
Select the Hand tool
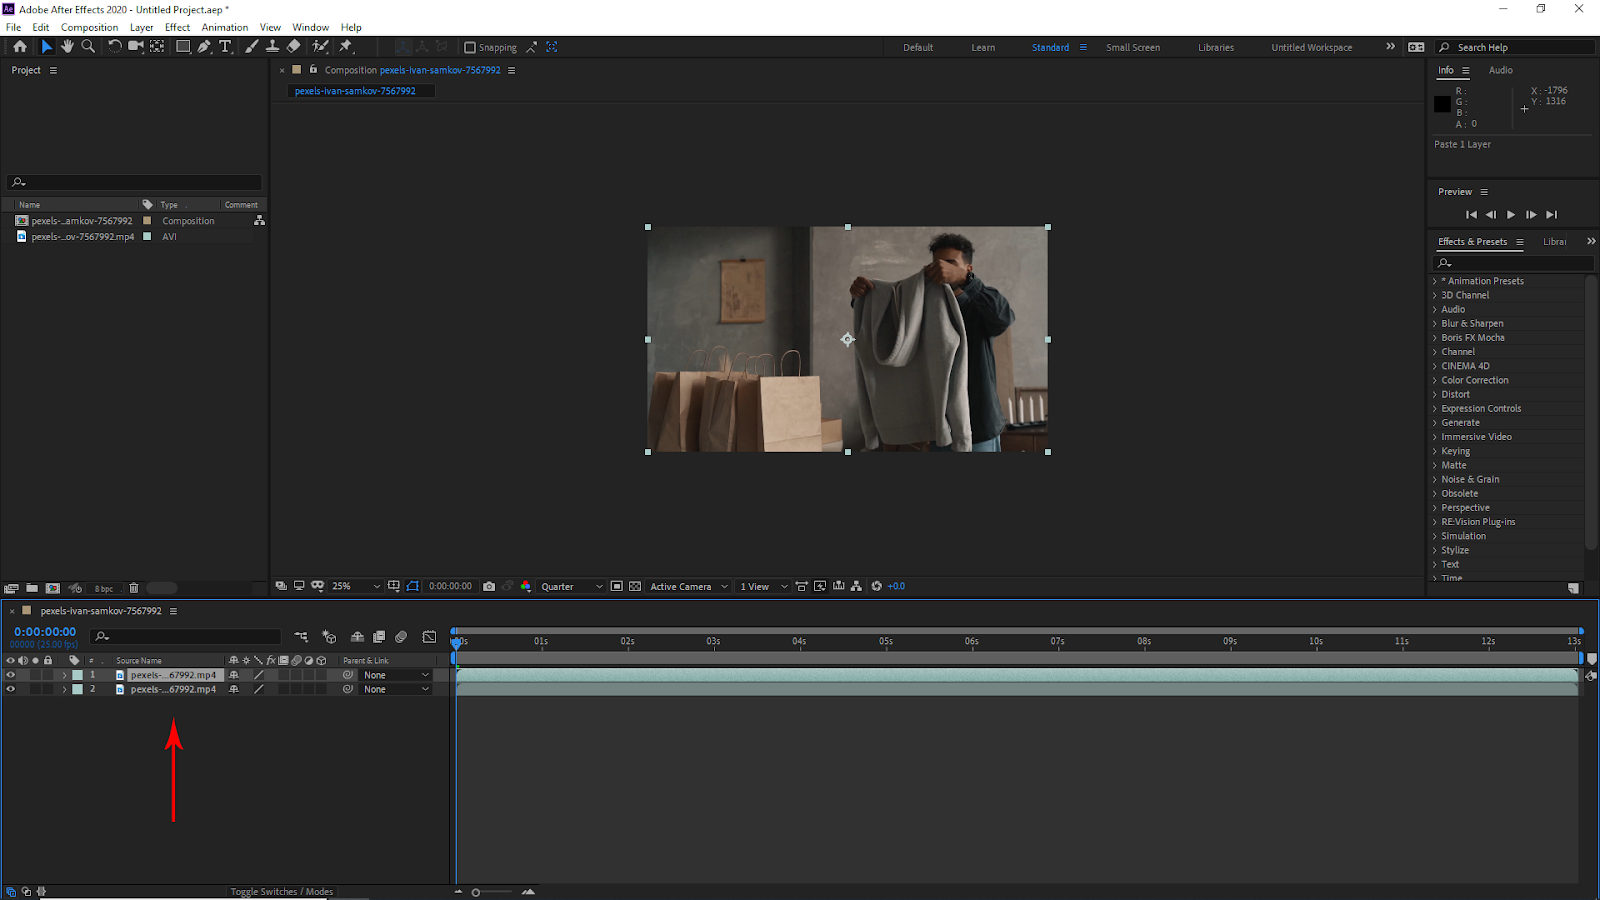point(67,46)
